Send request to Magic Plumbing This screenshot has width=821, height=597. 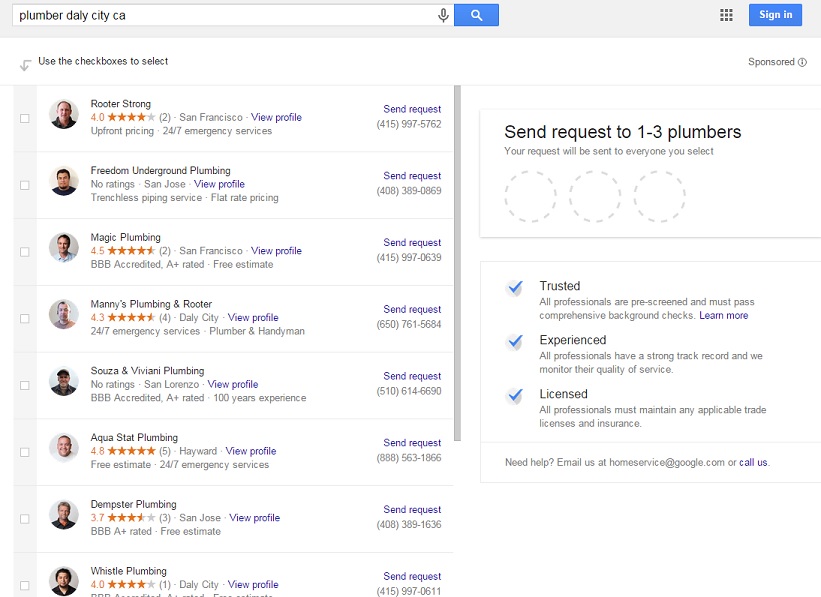[412, 242]
